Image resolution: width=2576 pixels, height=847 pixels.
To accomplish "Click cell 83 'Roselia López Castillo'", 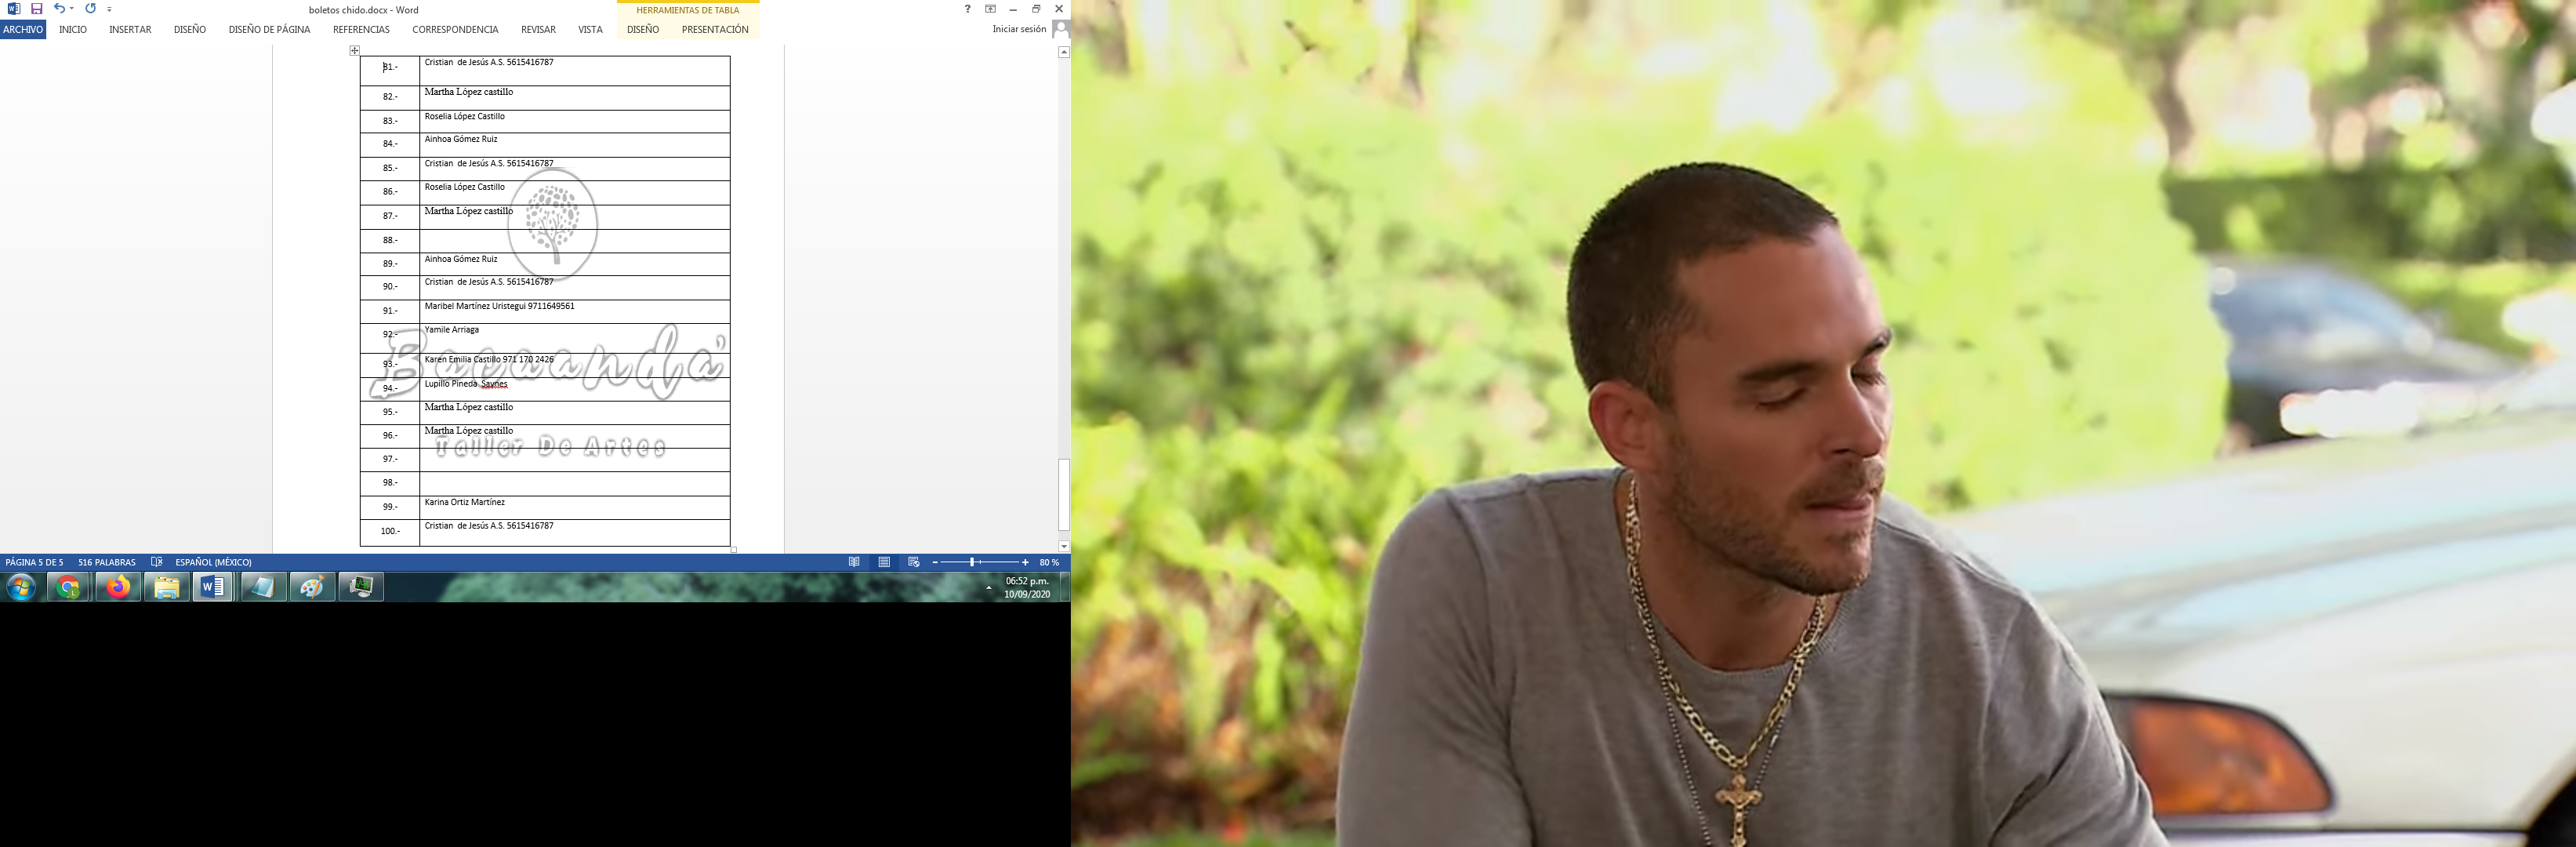I will click(x=575, y=121).
